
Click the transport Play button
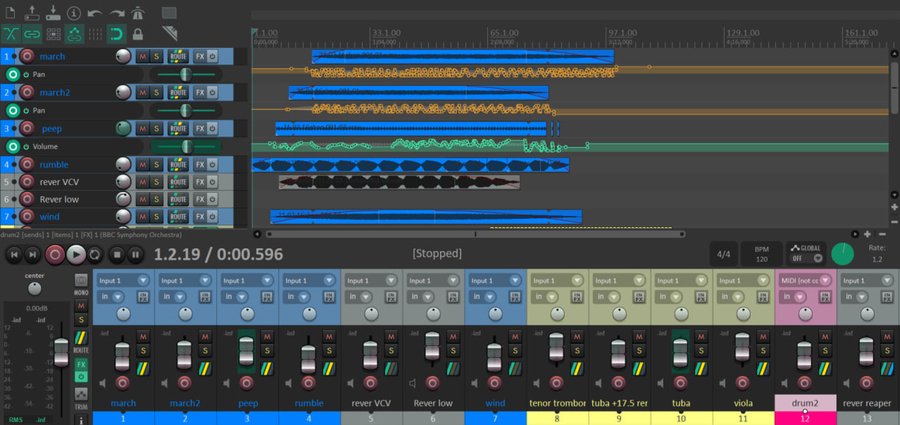[76, 254]
